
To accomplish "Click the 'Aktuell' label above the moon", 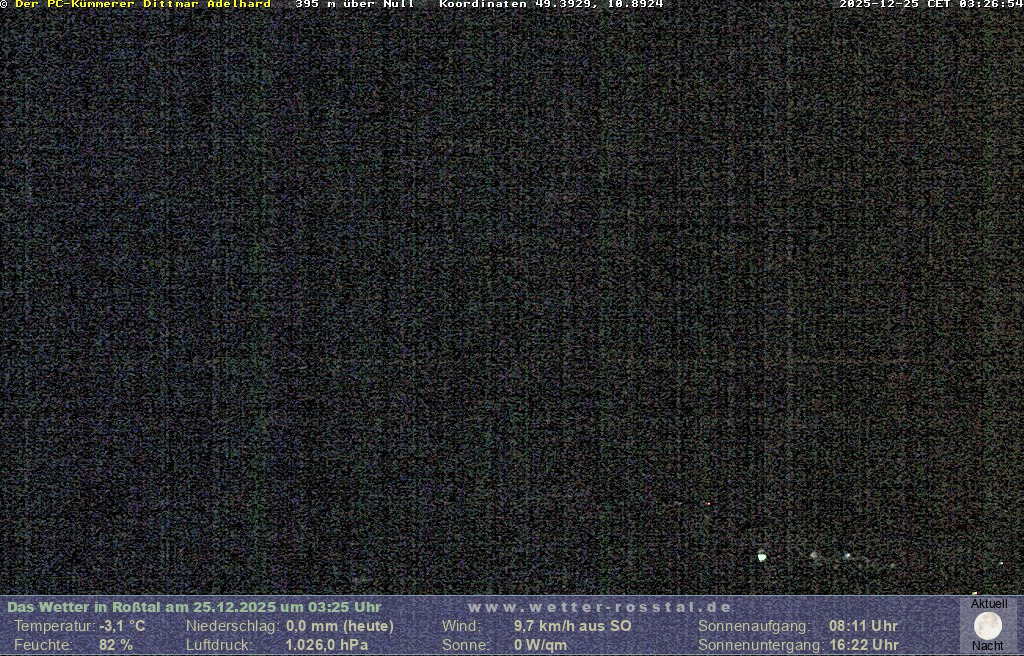I will coord(989,604).
